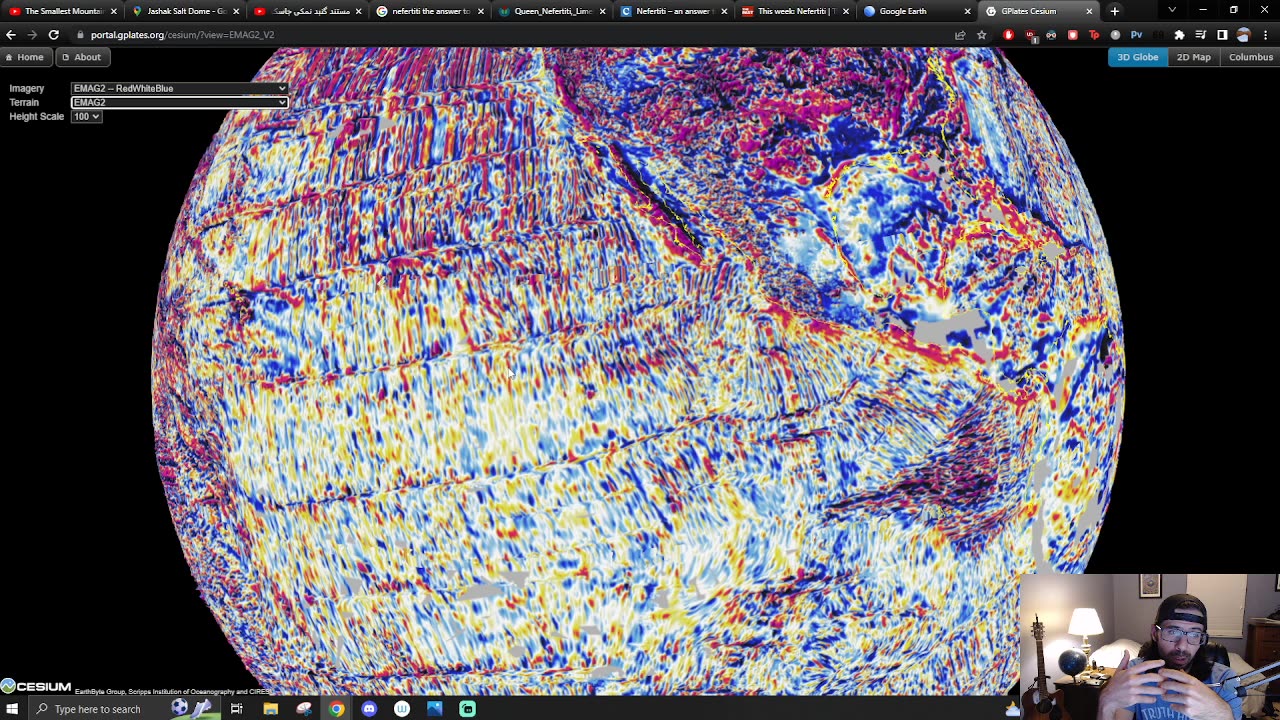1280x720 pixels.
Task: Open Discord from the taskbar
Action: point(369,709)
